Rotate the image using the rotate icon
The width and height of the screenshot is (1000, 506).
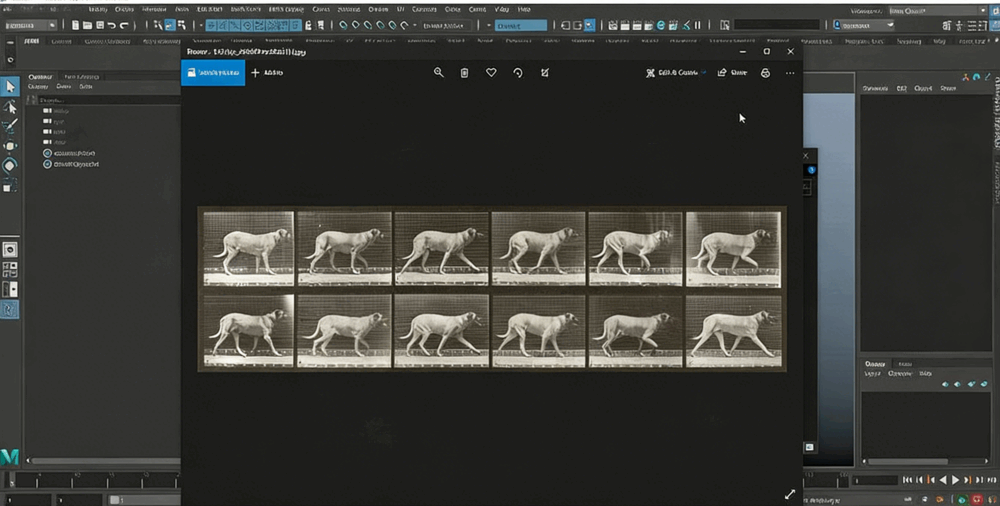518,73
